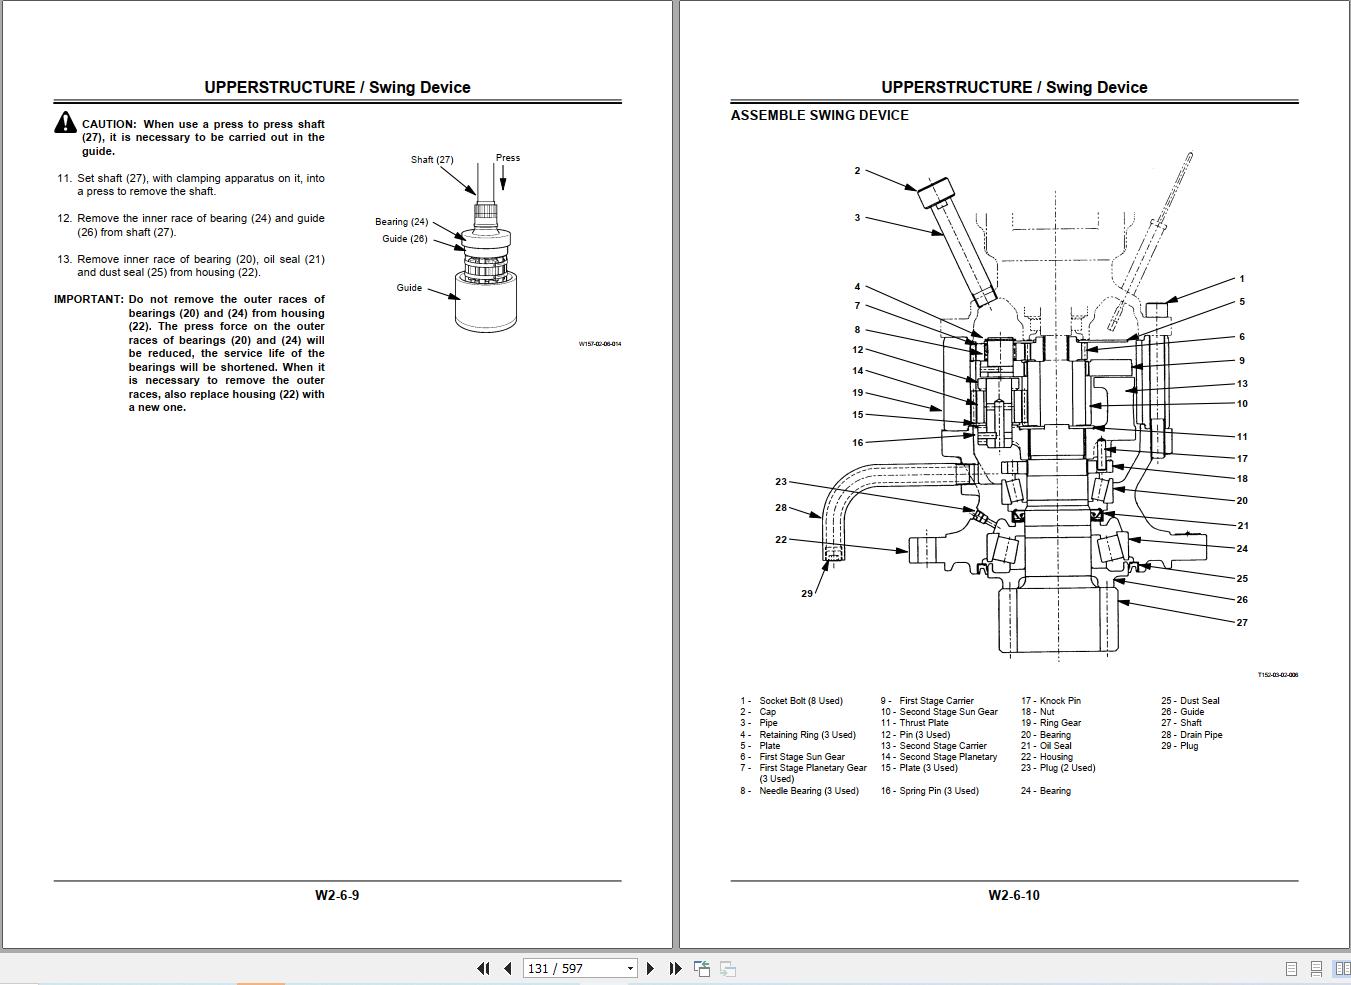This screenshot has height=985, width=1351.
Task: Go to the first page
Action: 484,968
